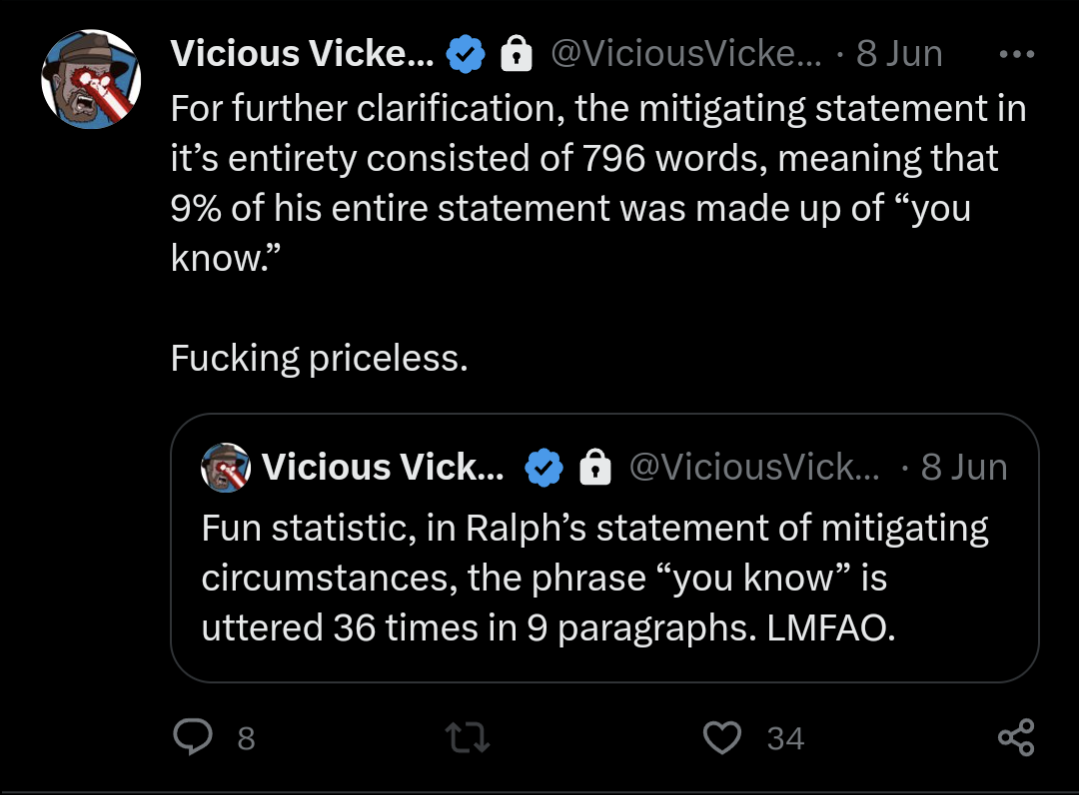1079x795 pixels.
Task: Click main tweet's blue verified badge
Action: click(466, 54)
